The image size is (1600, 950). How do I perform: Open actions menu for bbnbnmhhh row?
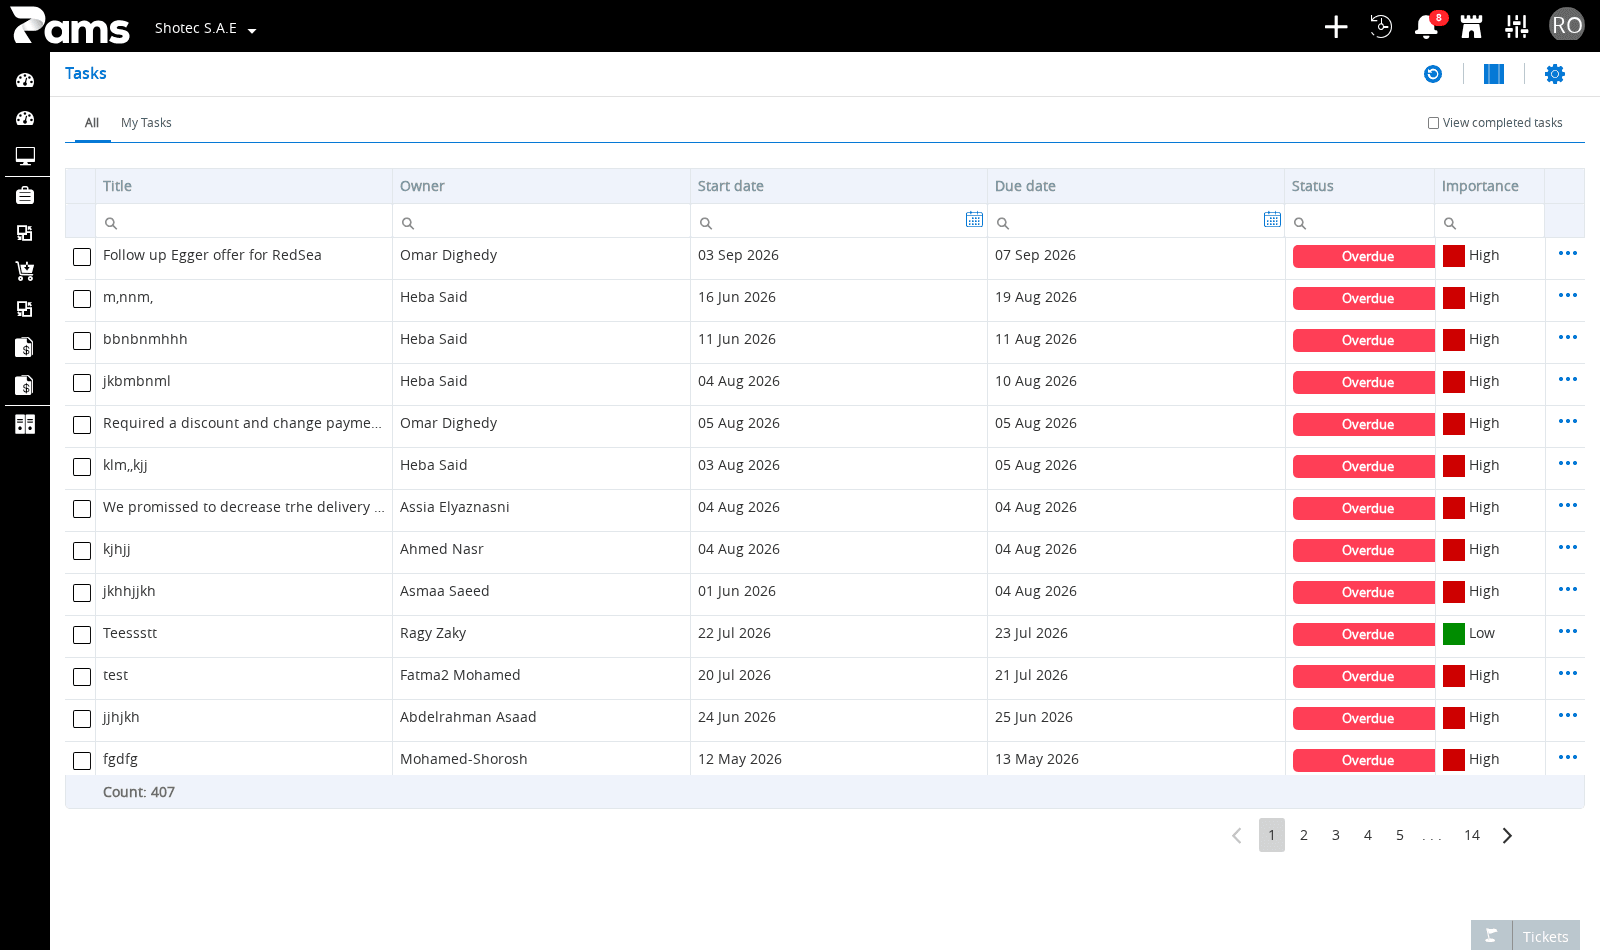click(x=1567, y=338)
